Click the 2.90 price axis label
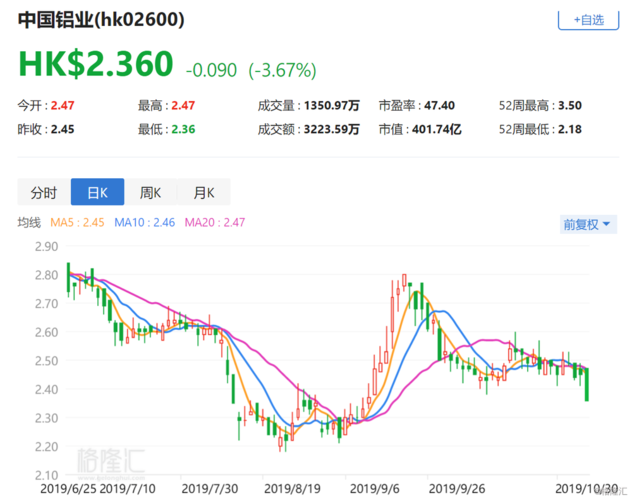Viewport: 632px width, 500px height. click(x=46, y=247)
